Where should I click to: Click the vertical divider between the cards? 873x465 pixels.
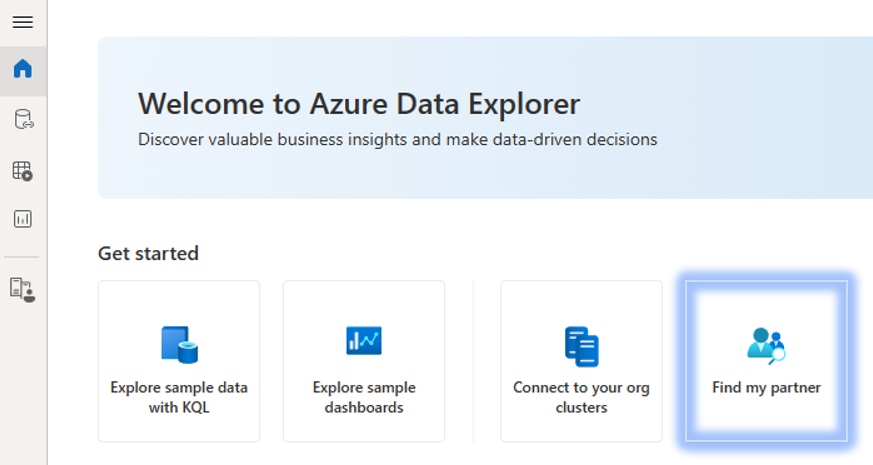473,360
